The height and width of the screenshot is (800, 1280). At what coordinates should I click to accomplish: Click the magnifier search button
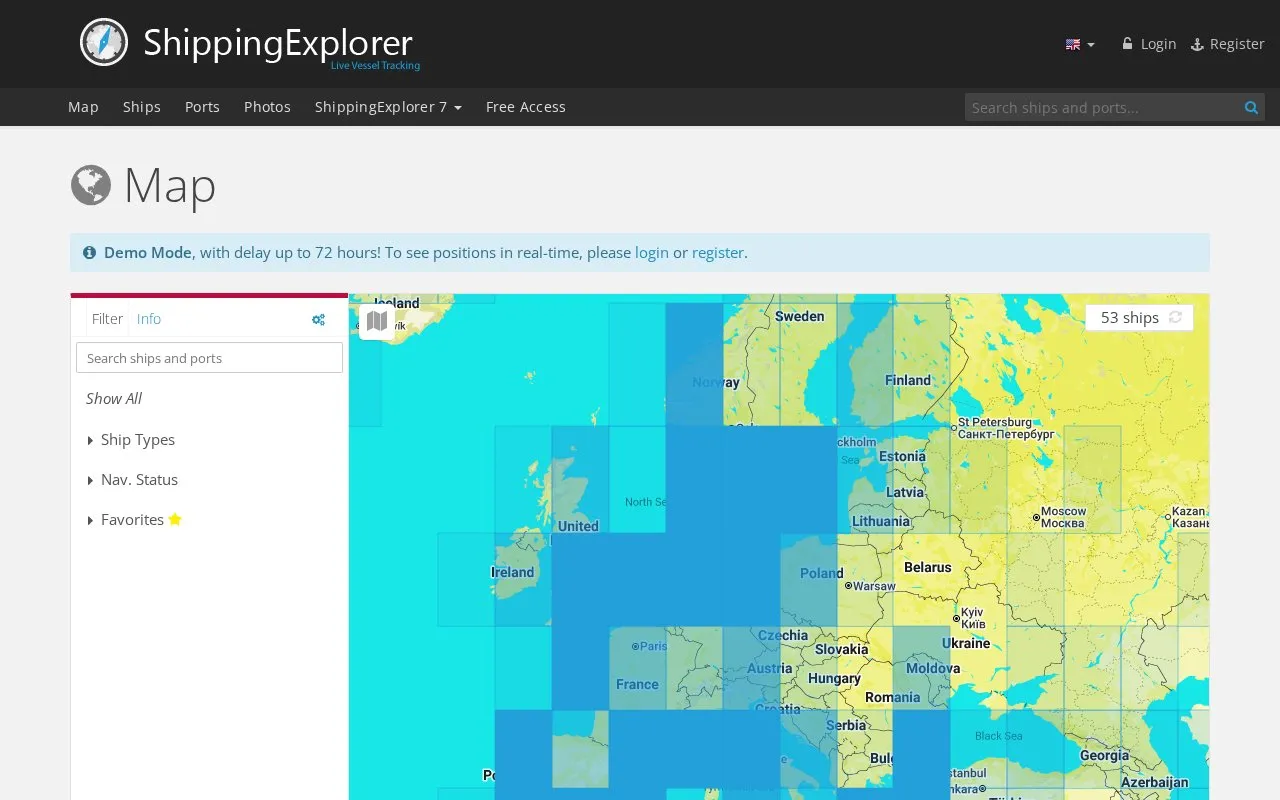[x=1251, y=107]
